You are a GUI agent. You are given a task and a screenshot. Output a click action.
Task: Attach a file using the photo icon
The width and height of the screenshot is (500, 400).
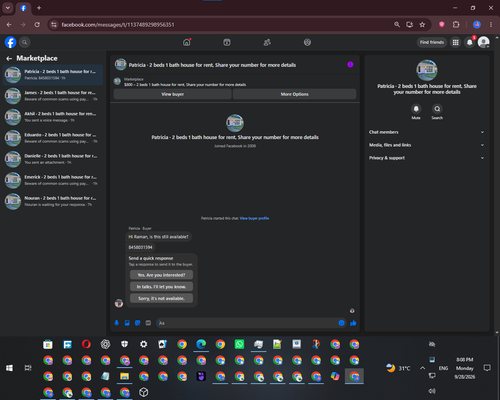click(x=127, y=323)
